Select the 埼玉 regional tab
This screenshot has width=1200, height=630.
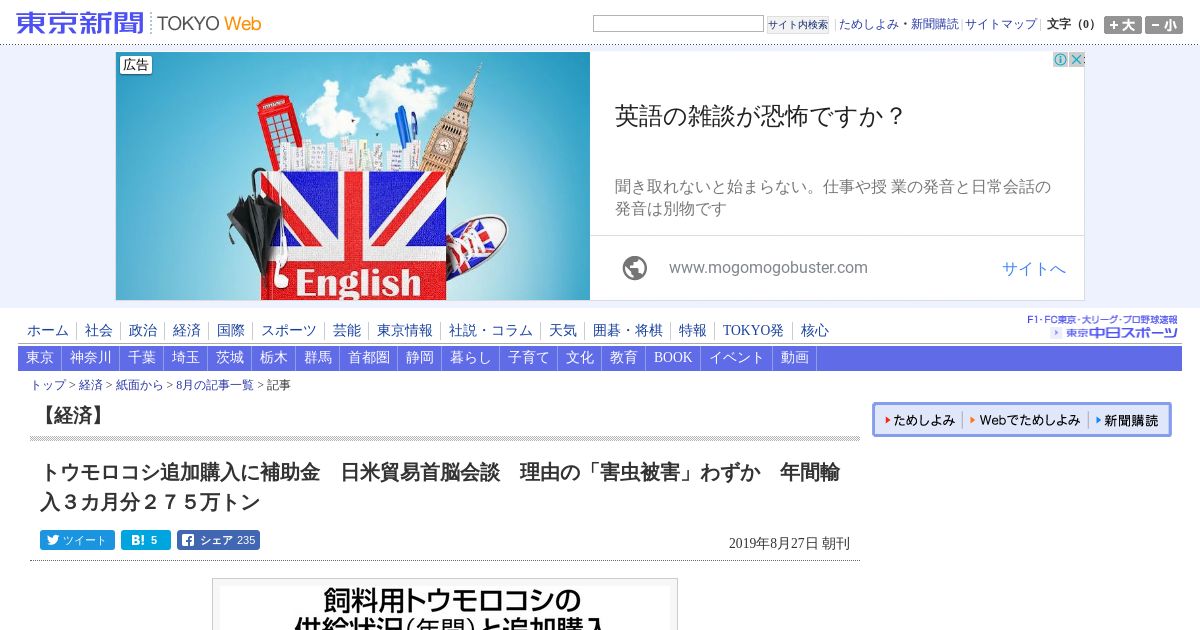pyautogui.click(x=186, y=358)
